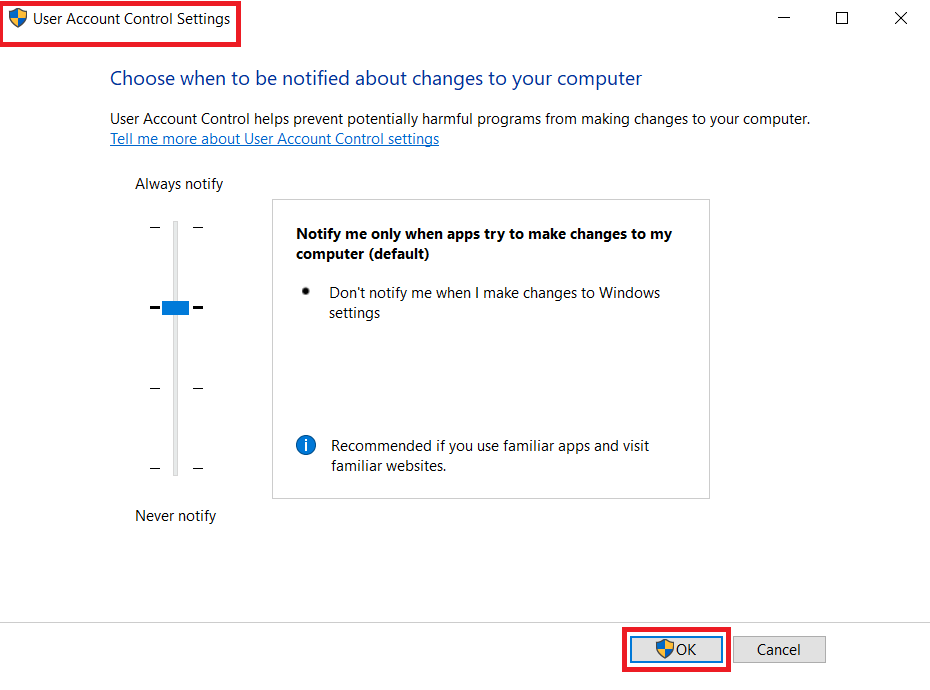Maximize the User Account Control Settings window
The height and width of the screenshot is (690, 930).
pyautogui.click(x=842, y=18)
